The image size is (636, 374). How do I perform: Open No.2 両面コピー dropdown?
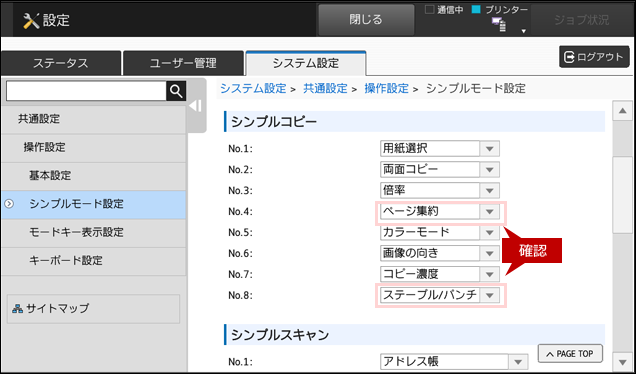(440, 170)
